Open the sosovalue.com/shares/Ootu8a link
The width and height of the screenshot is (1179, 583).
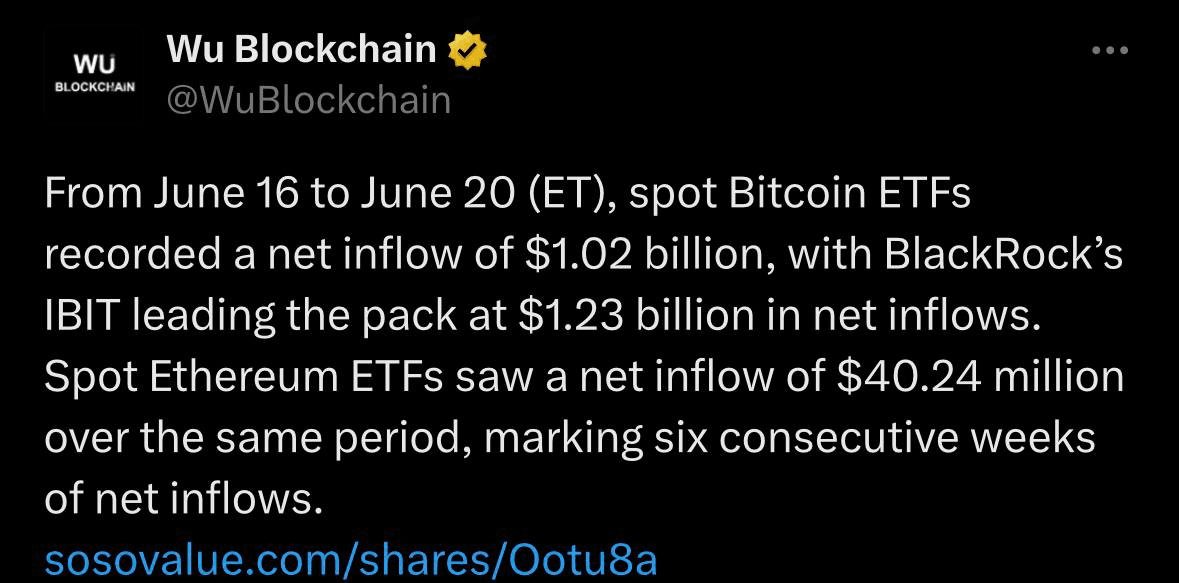pyautogui.click(x=351, y=560)
